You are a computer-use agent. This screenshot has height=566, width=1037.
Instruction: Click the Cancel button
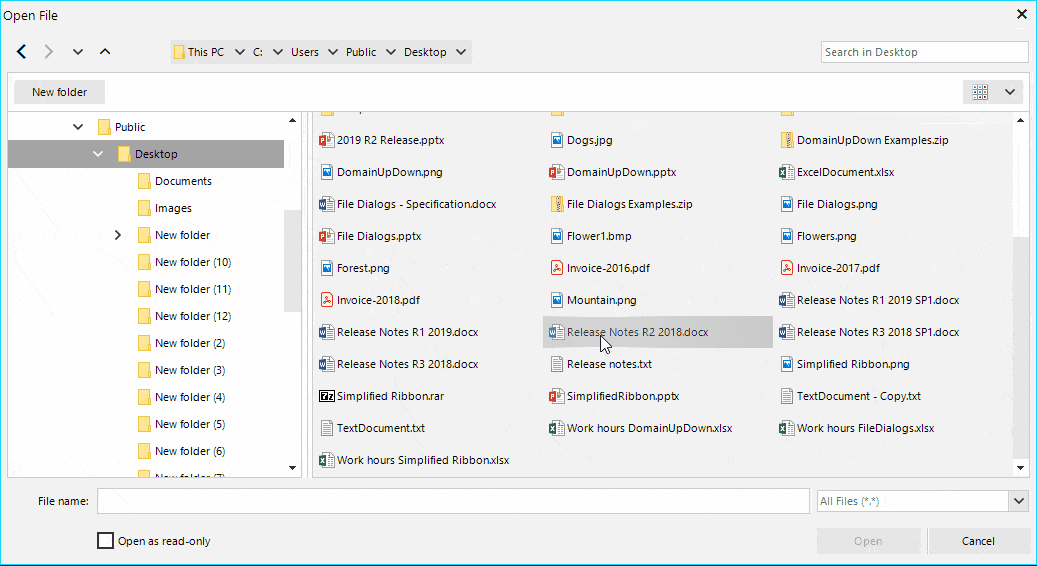[977, 541]
